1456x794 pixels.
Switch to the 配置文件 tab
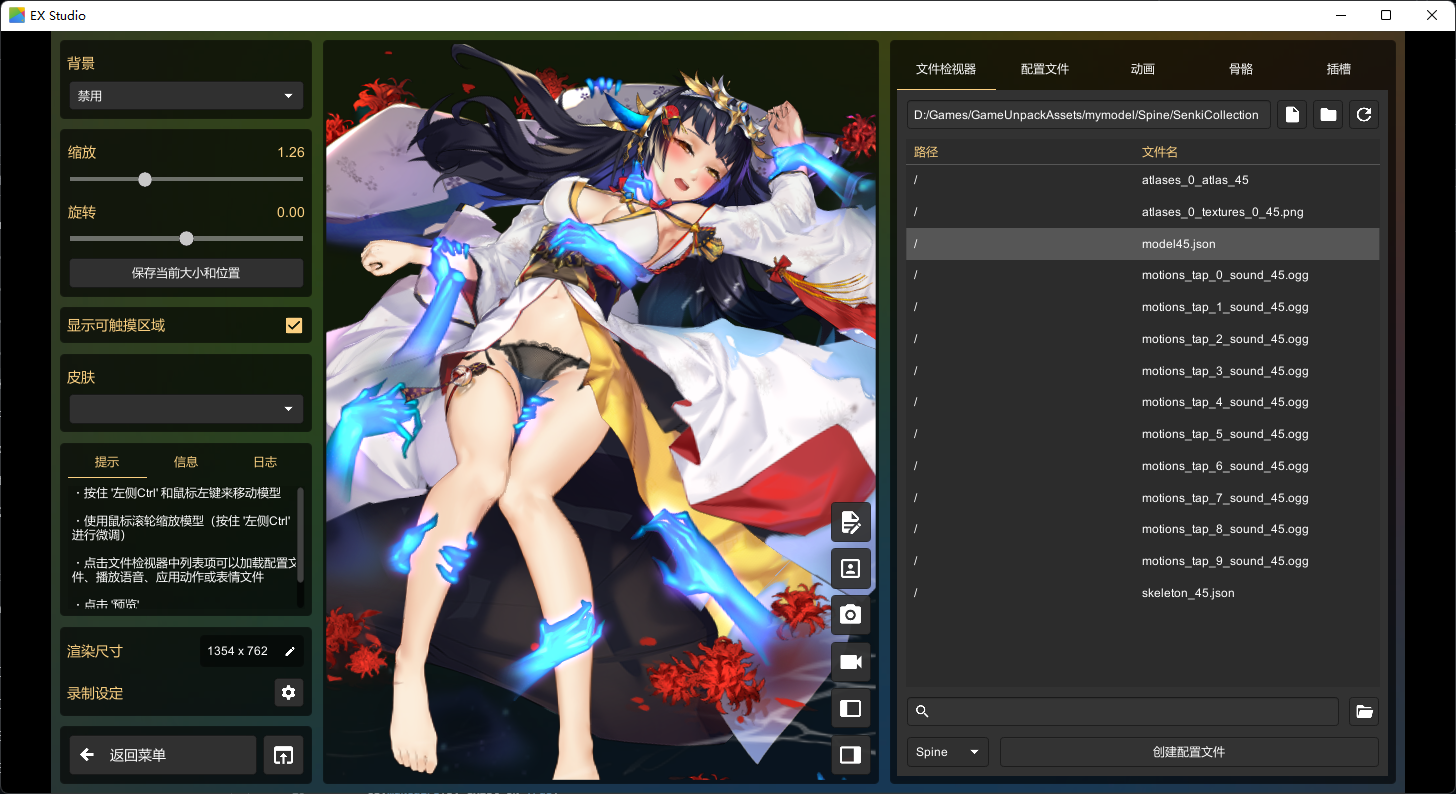[1045, 69]
